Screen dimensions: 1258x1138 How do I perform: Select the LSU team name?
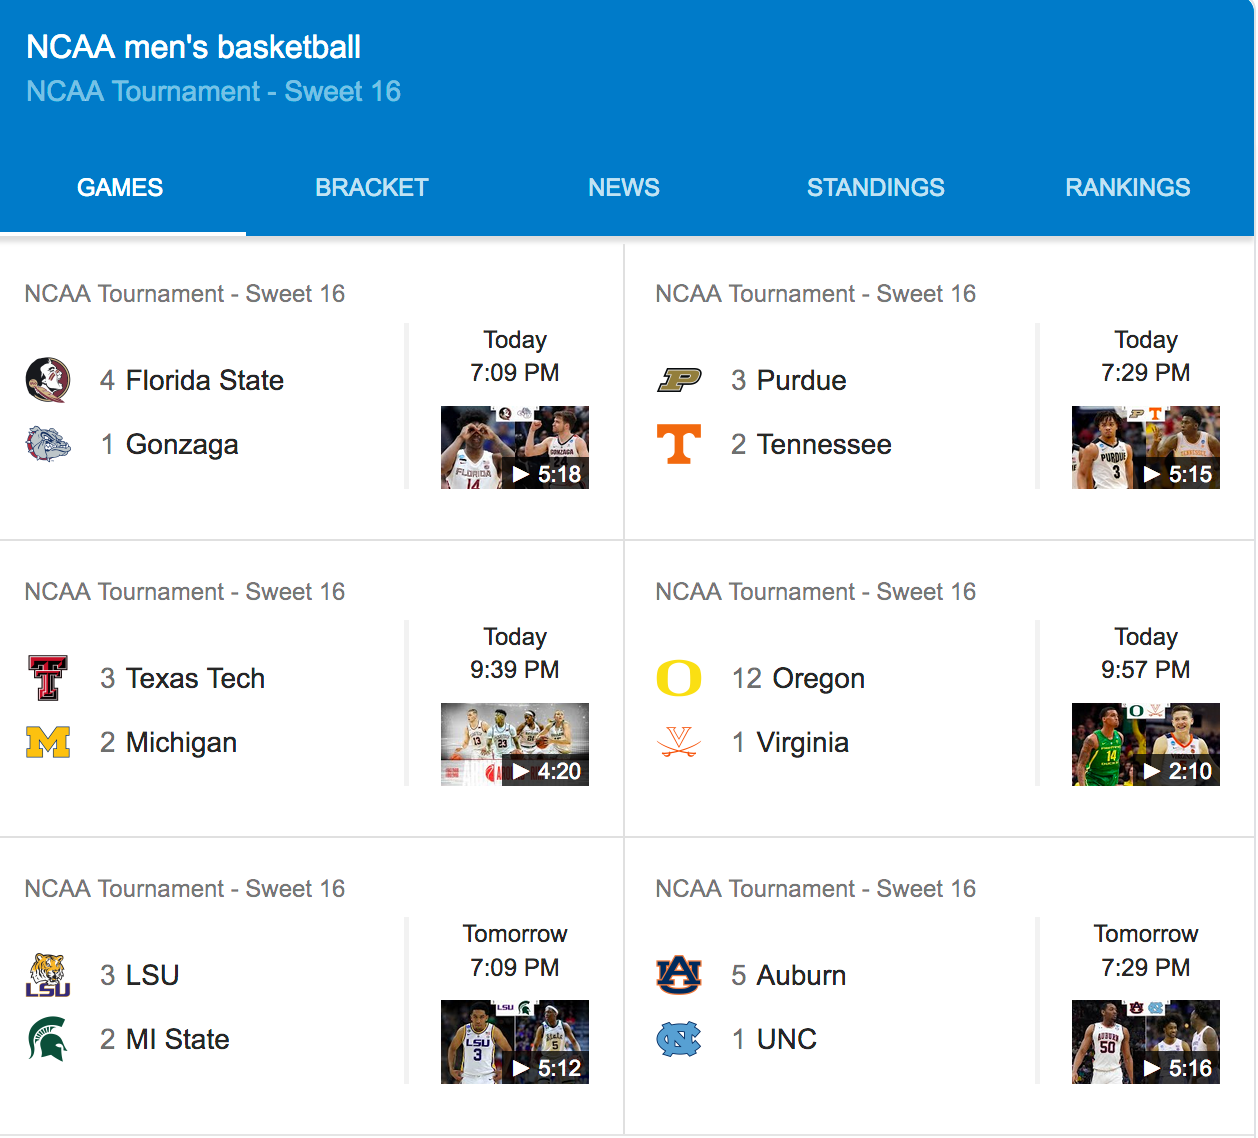pos(153,975)
